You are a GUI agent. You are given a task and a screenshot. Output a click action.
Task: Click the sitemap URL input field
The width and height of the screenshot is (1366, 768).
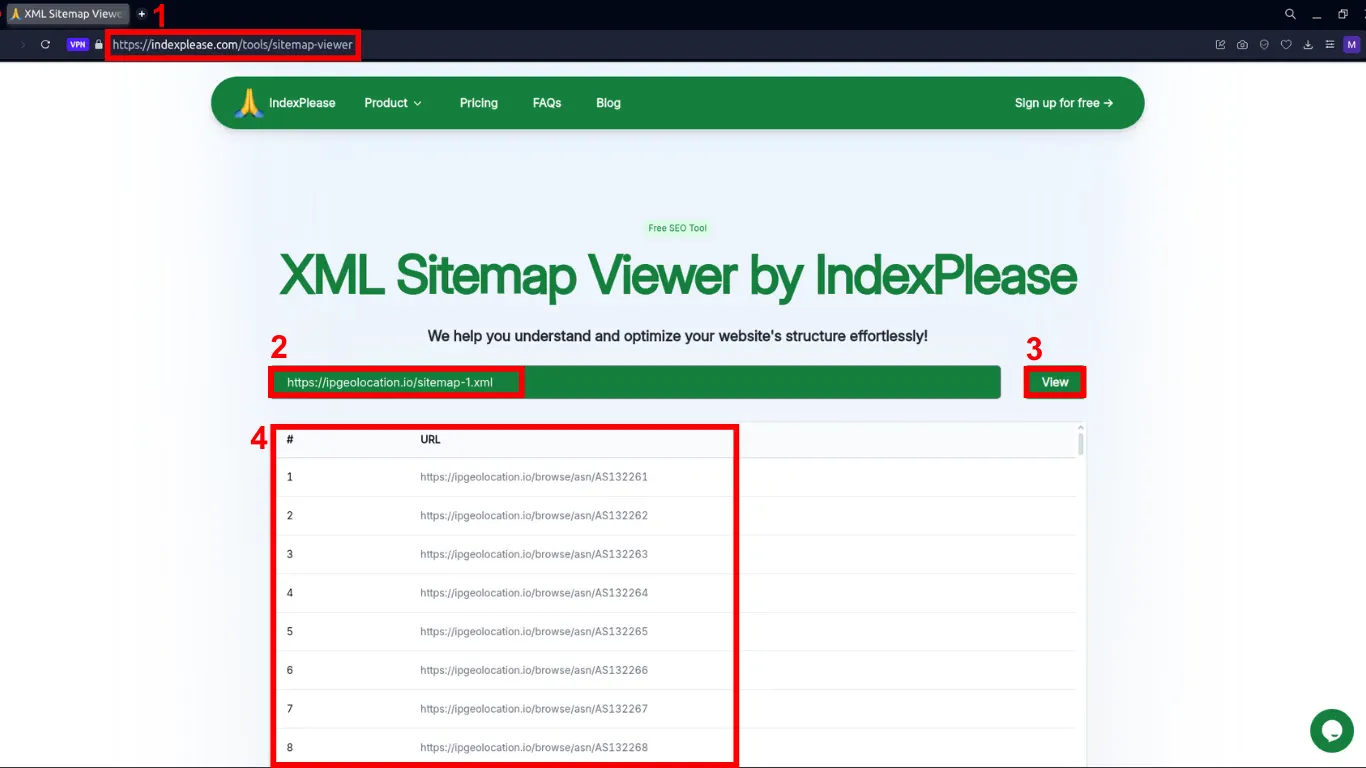click(635, 382)
